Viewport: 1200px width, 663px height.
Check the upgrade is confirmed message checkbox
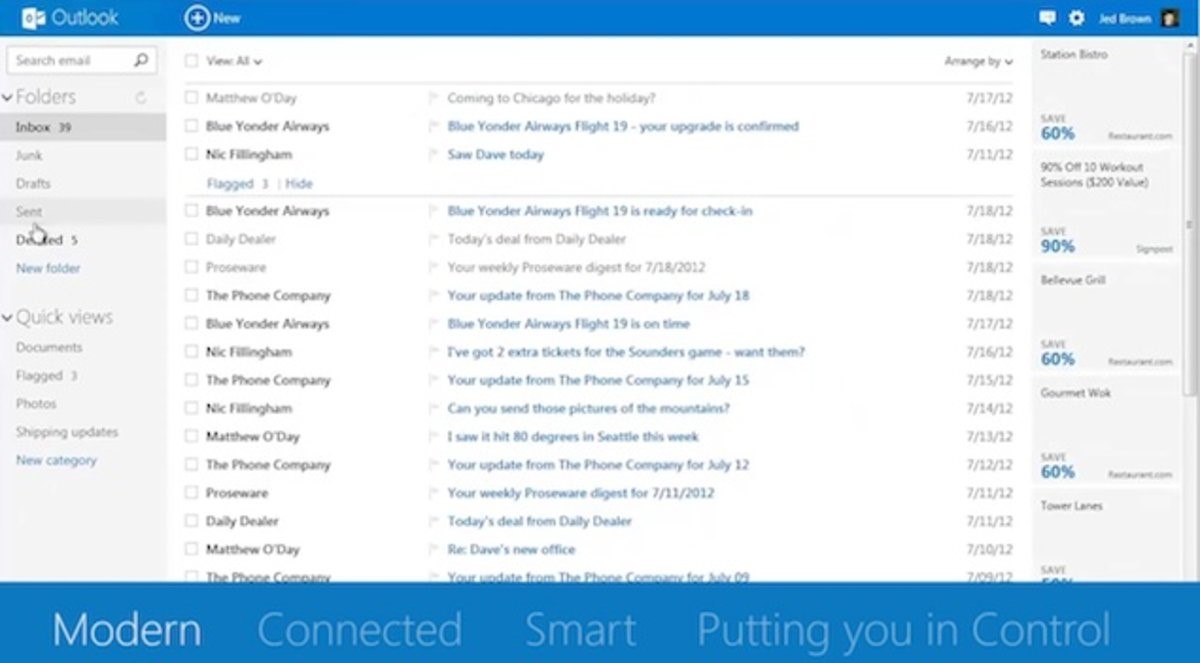(x=191, y=126)
